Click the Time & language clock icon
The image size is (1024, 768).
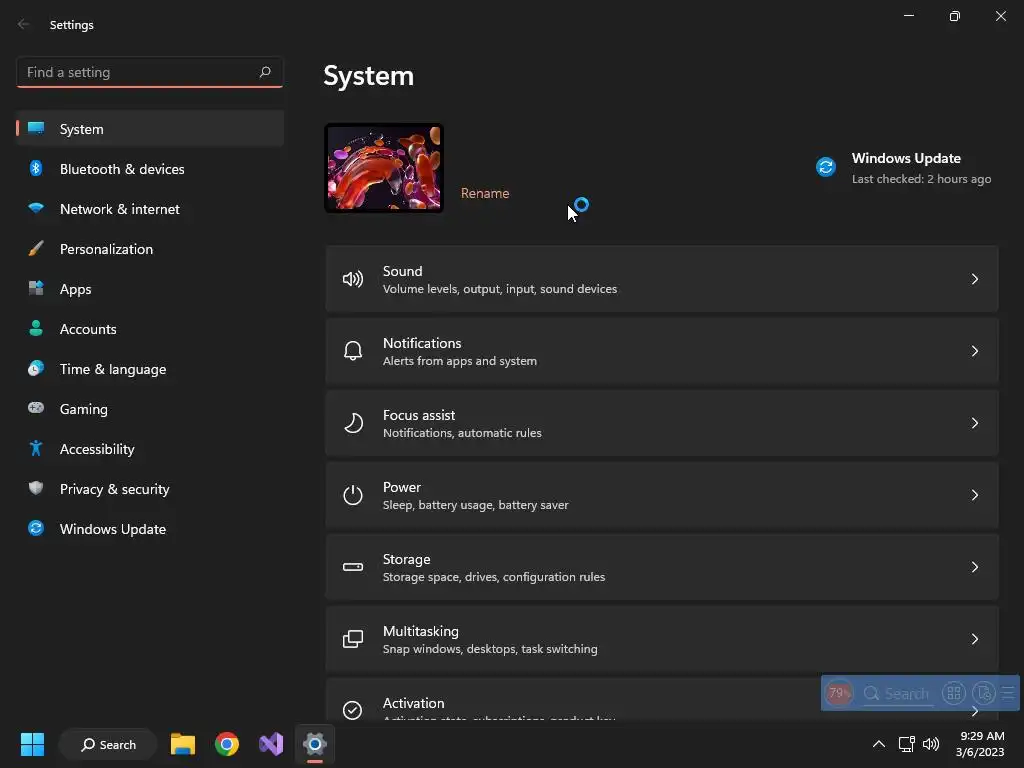pos(36,368)
